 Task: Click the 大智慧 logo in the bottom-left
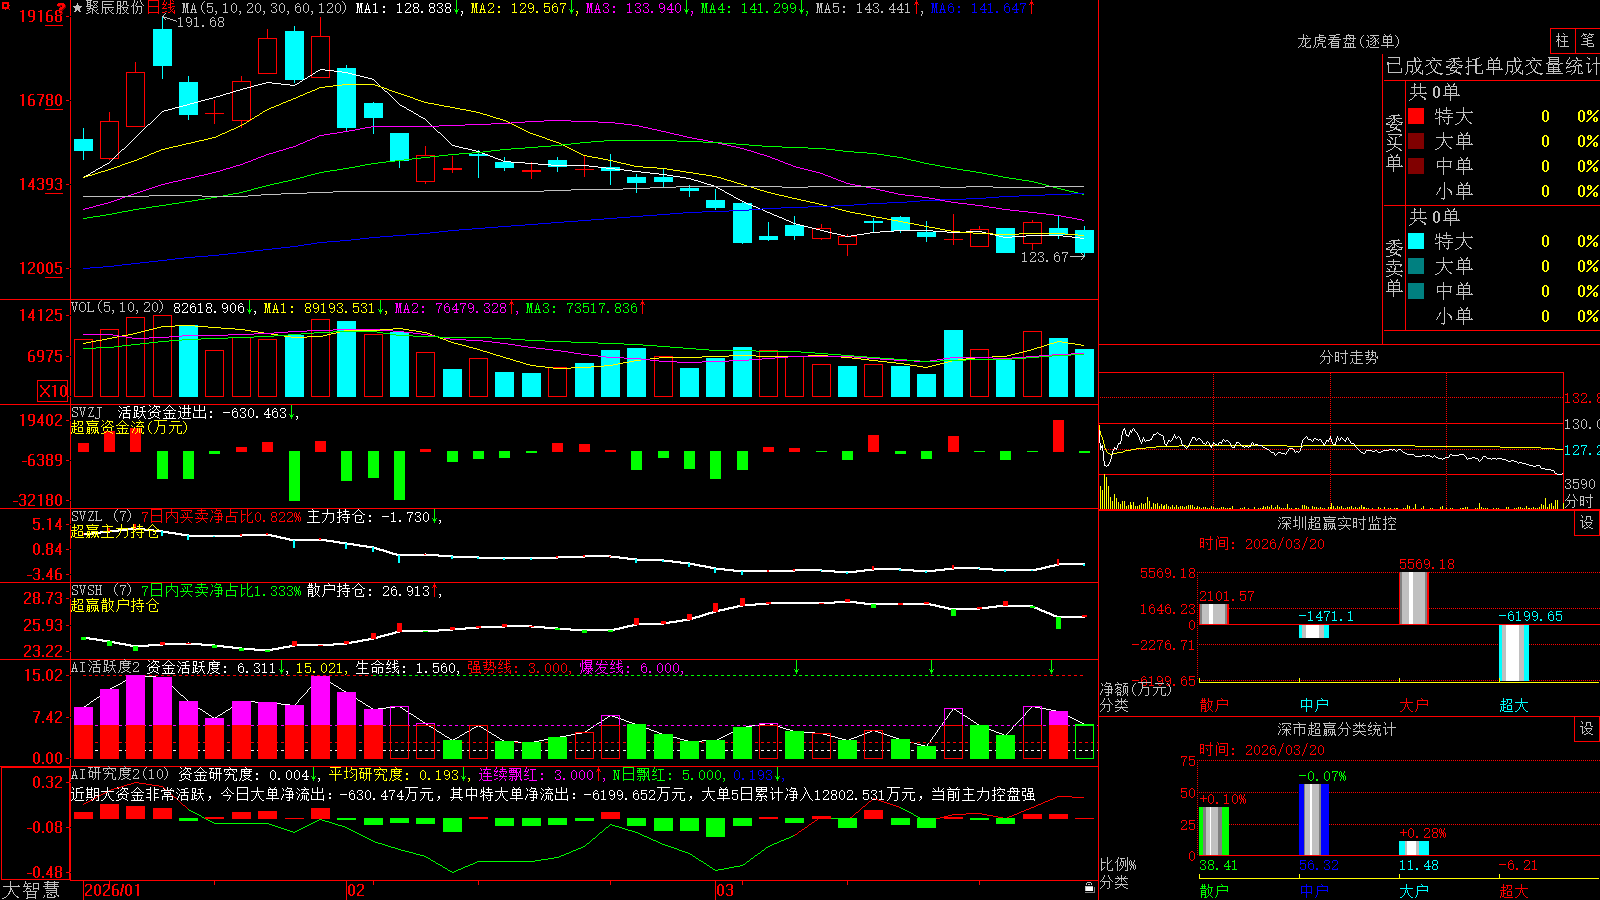coord(31,890)
